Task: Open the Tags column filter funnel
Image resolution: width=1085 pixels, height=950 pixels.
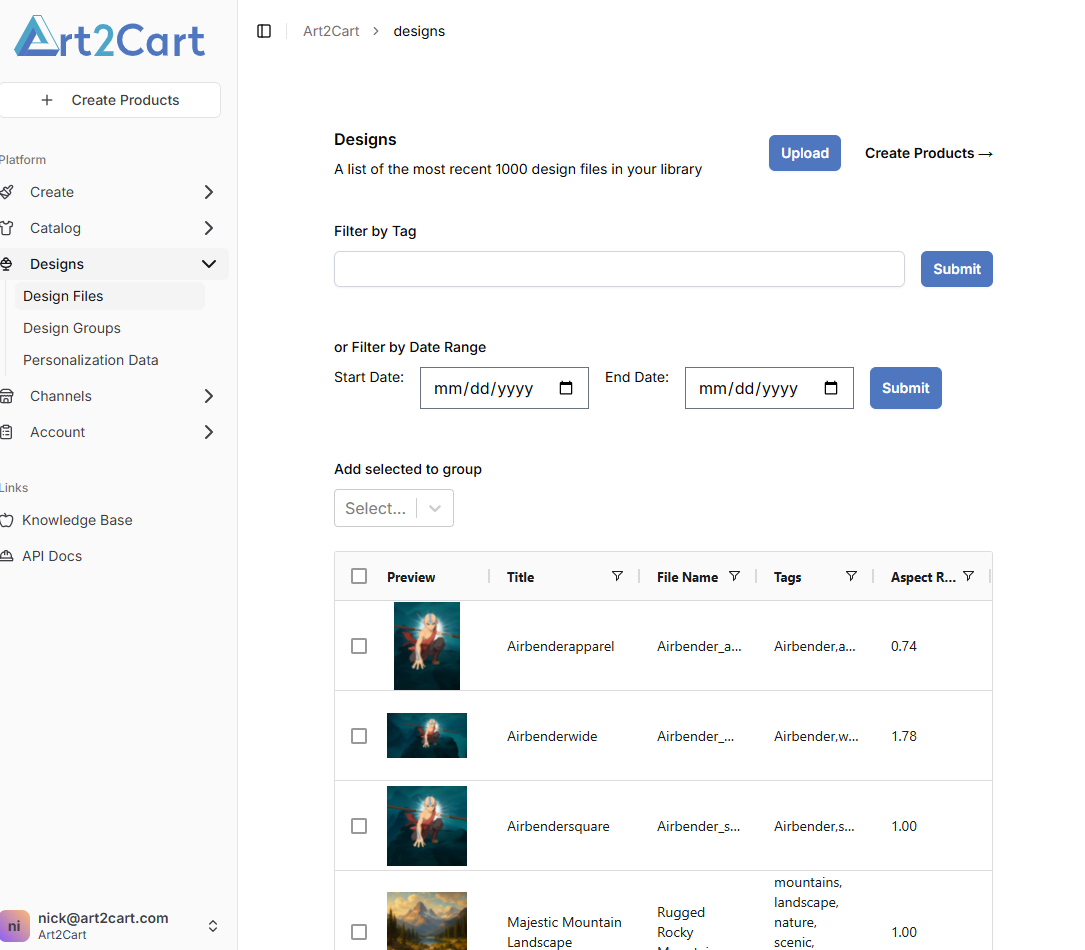Action: pos(851,576)
